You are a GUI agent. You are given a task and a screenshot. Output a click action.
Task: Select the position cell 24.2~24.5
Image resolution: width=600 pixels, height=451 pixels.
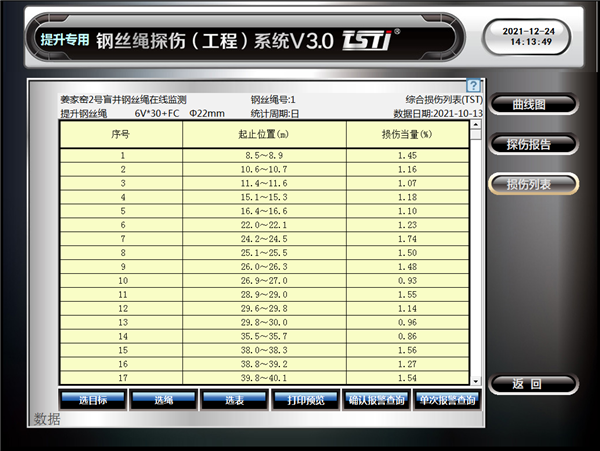pyautogui.click(x=264, y=239)
